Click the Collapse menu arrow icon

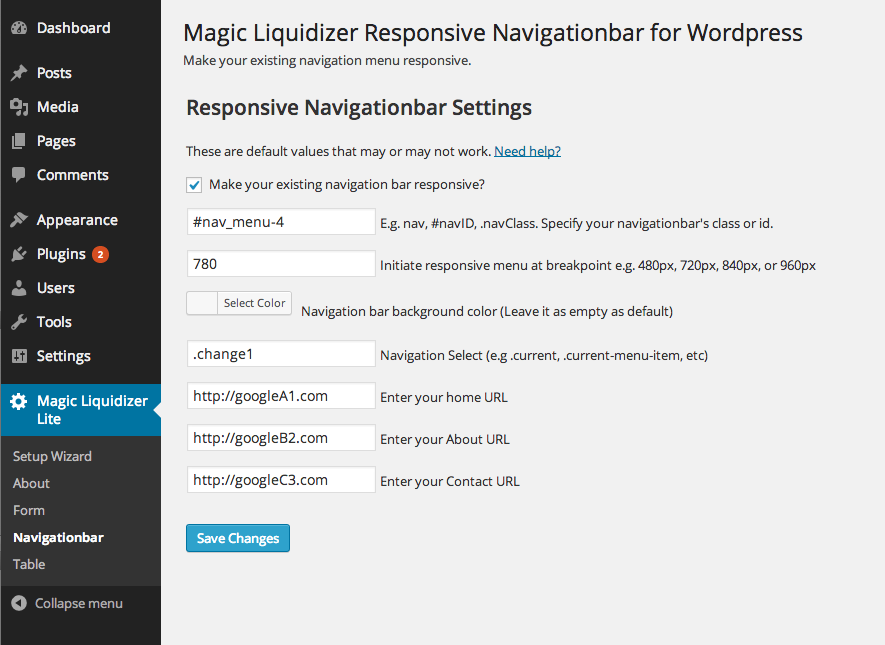point(19,603)
